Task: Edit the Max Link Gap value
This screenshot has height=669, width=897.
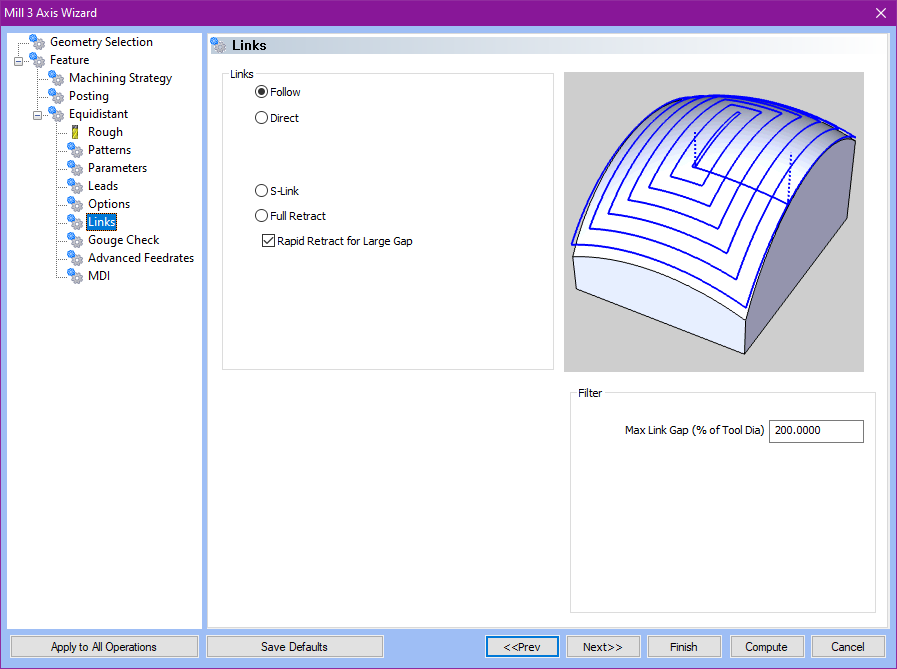Action: click(x=816, y=431)
